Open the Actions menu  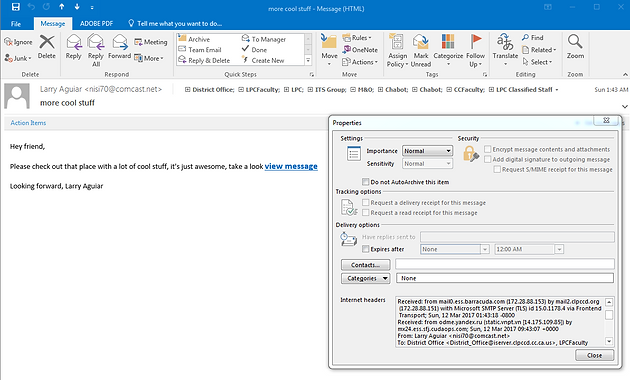tap(360, 62)
